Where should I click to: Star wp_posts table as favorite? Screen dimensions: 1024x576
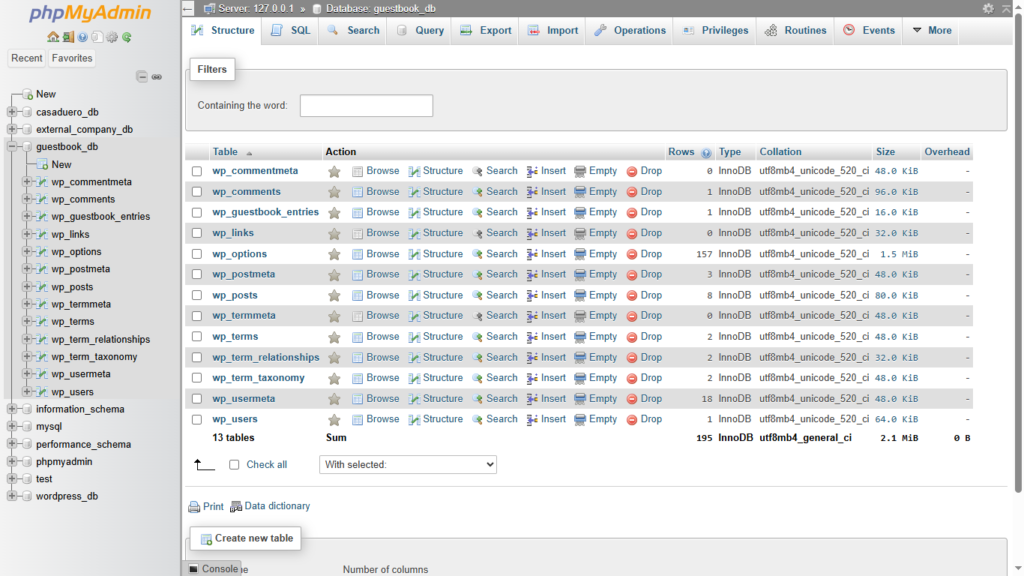click(x=334, y=296)
